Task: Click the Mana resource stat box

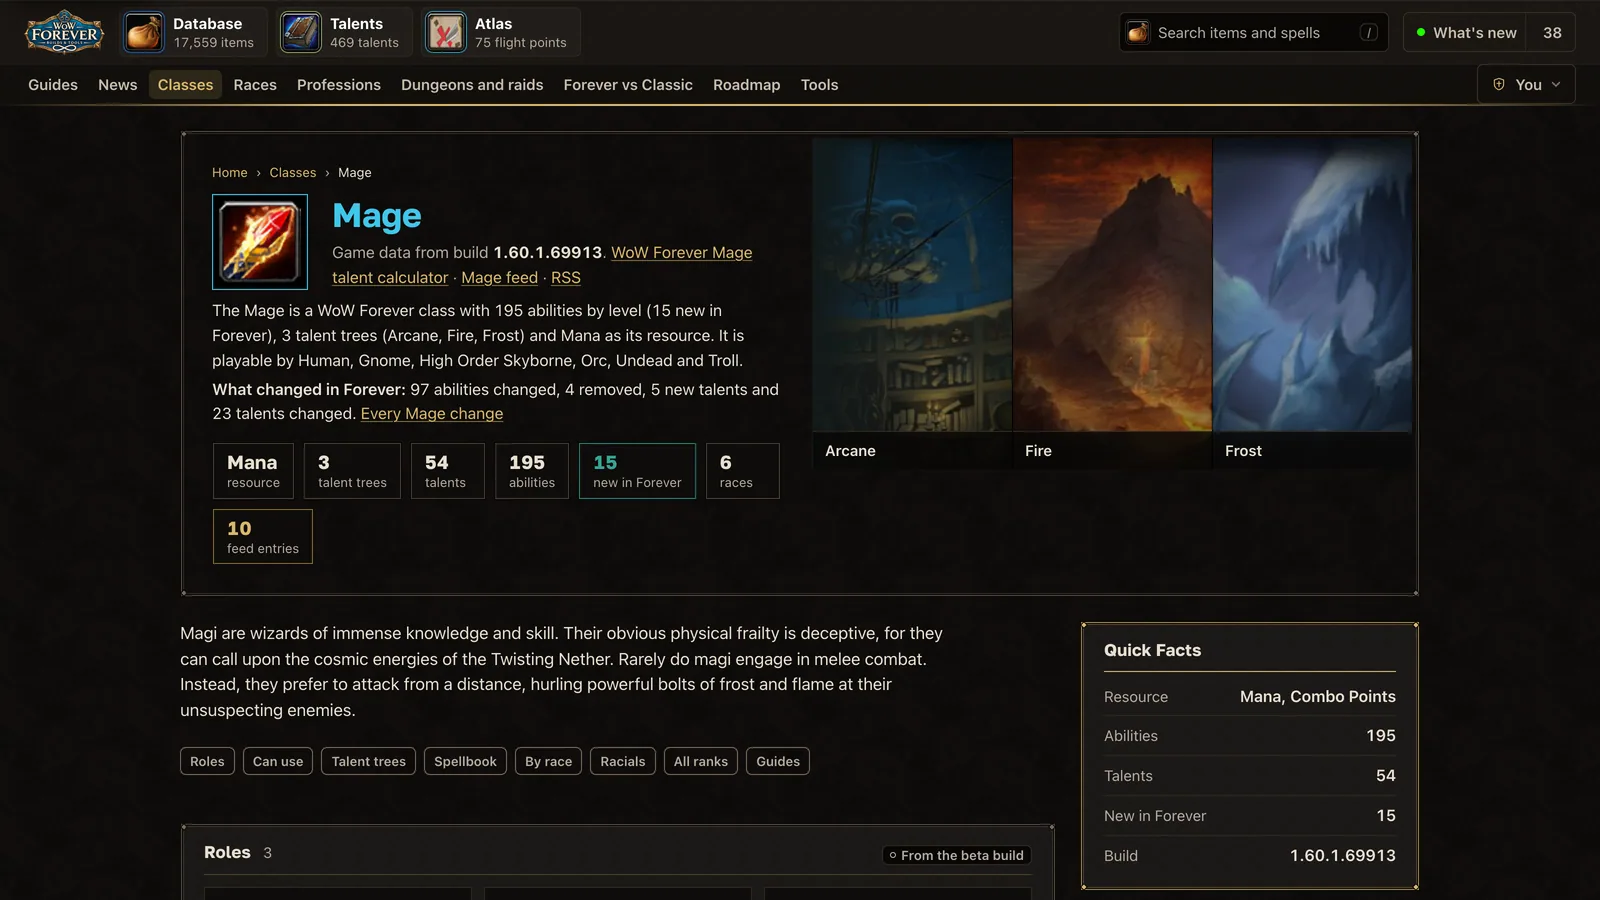Action: pos(253,471)
